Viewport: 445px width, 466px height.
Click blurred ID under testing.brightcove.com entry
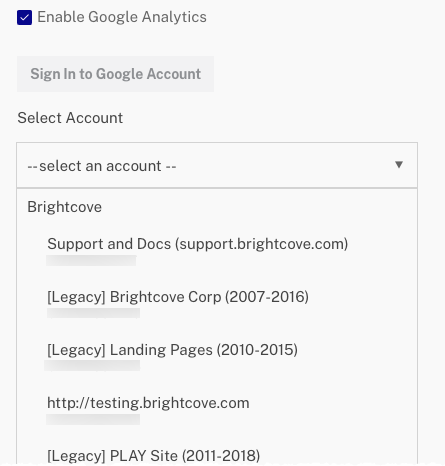coord(93,419)
